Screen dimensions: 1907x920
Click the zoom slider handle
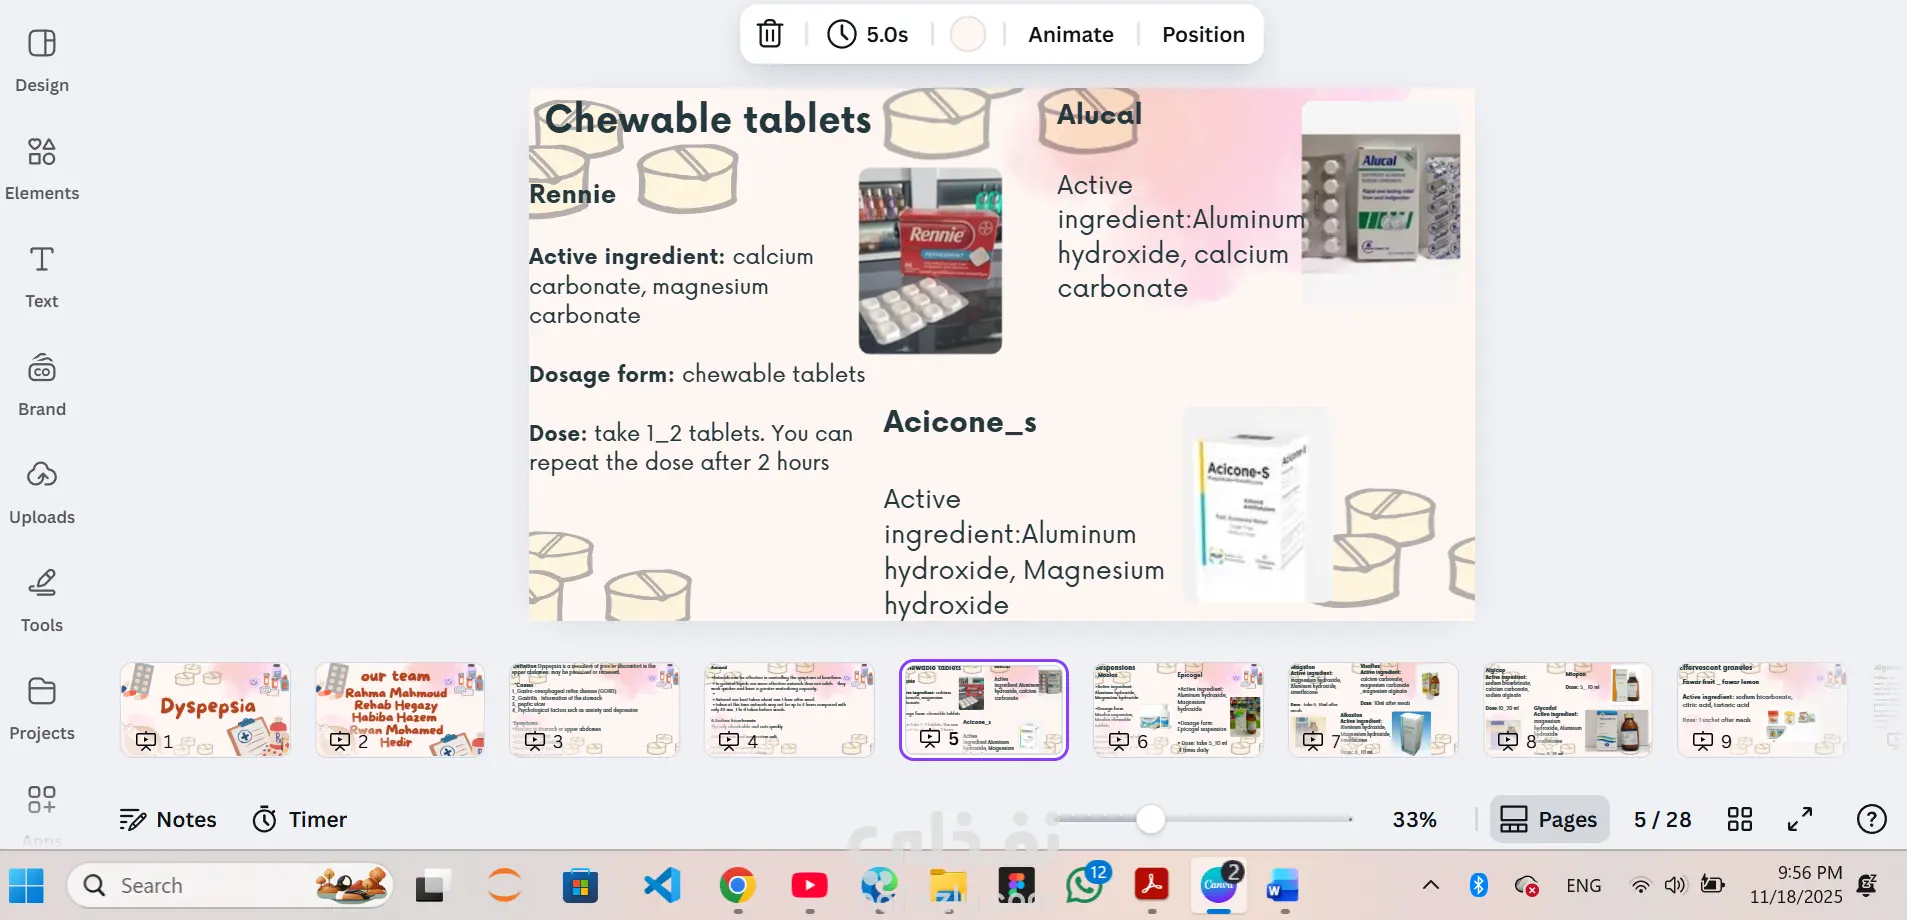click(1151, 819)
